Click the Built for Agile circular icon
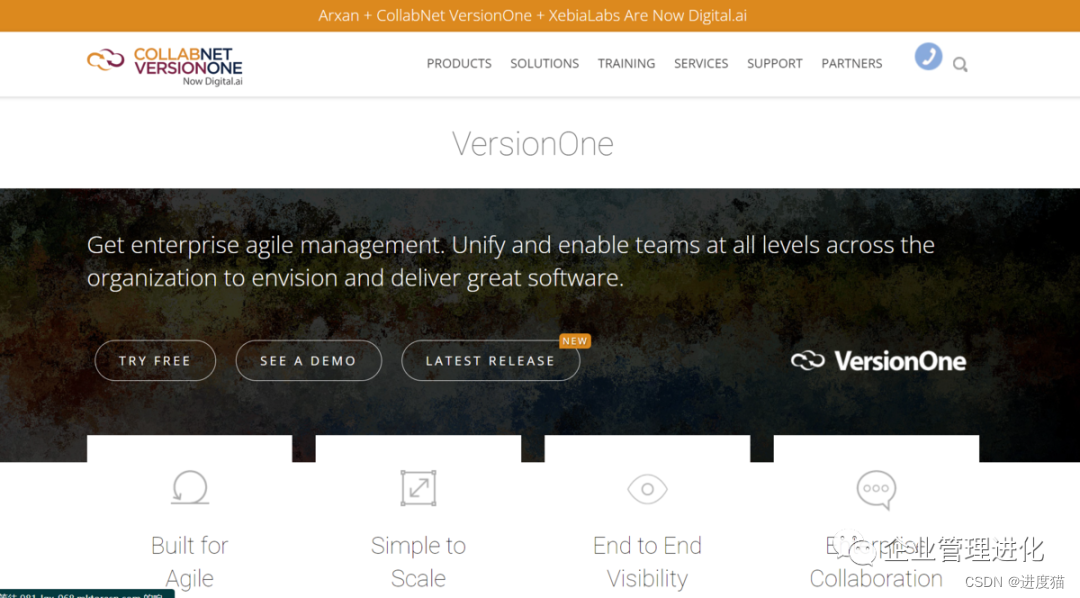Image resolution: width=1080 pixels, height=598 pixels. pyautogui.click(x=189, y=488)
